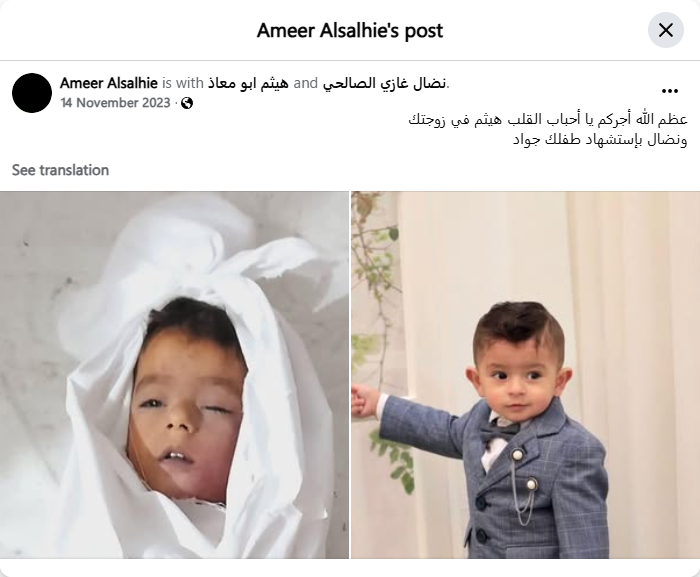Click the 14 November 2023 timestamp
This screenshot has height=577, width=700.
(x=116, y=103)
